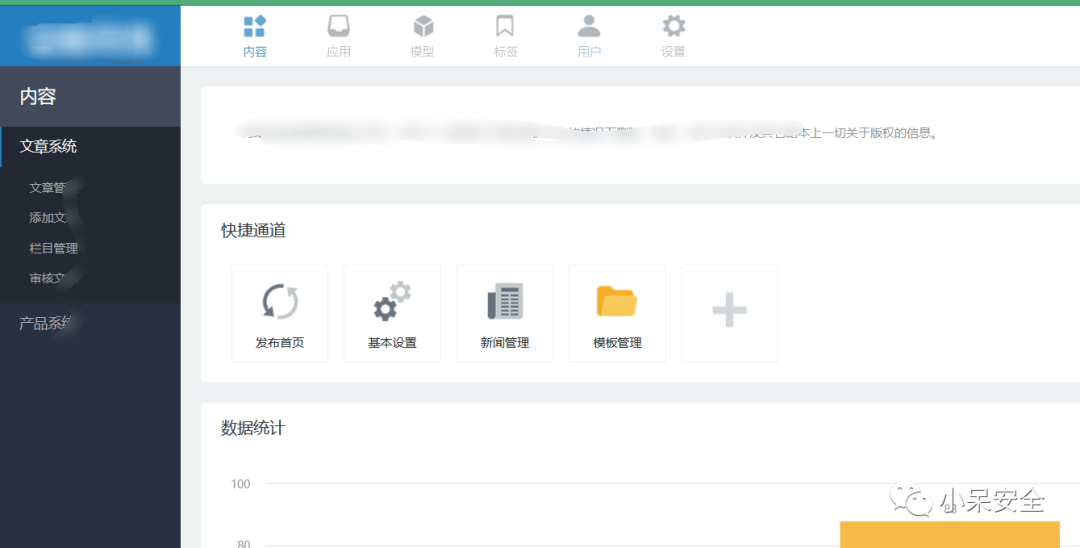The width and height of the screenshot is (1080, 548).
Task: Open the 模型 cube icon
Action: (422, 27)
